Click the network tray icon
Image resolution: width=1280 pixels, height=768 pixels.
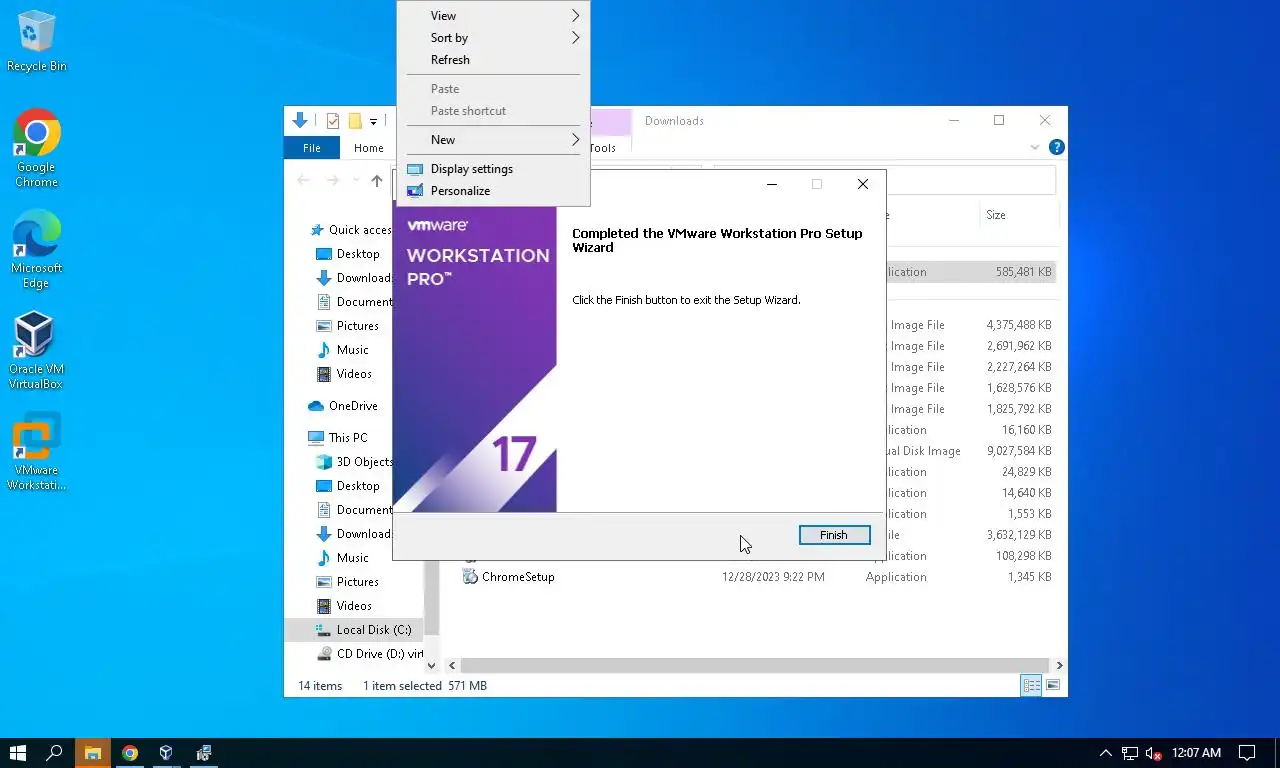tap(1130, 753)
